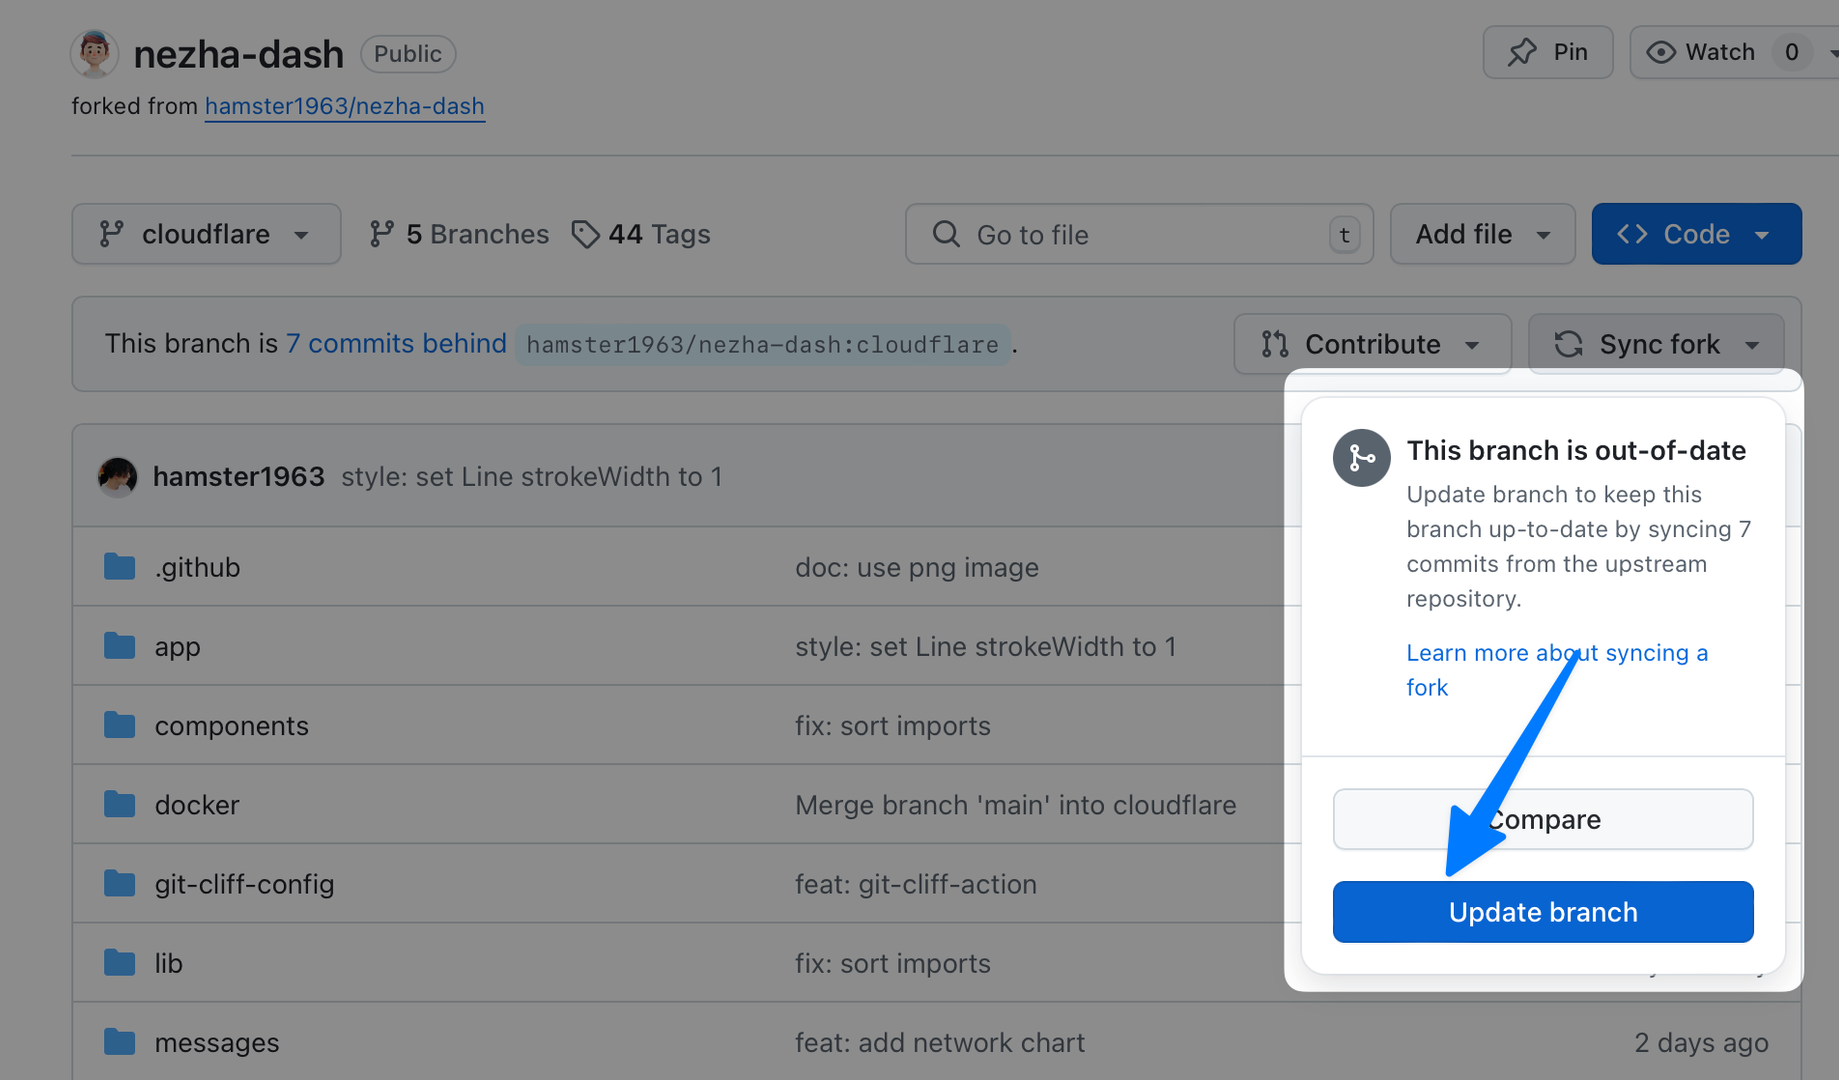Open 'style: set Line strokeWidth' commit in app row
The image size is (1839, 1080).
point(986,646)
